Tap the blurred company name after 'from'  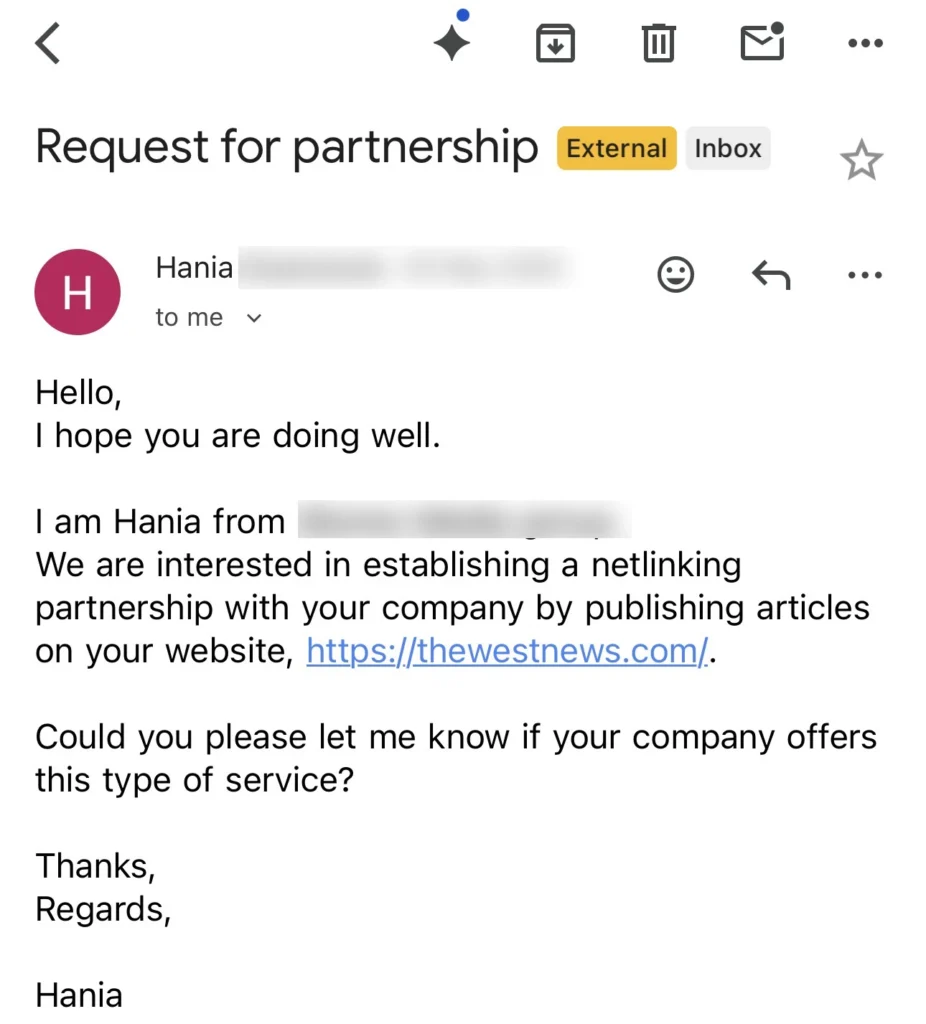[x=465, y=521]
